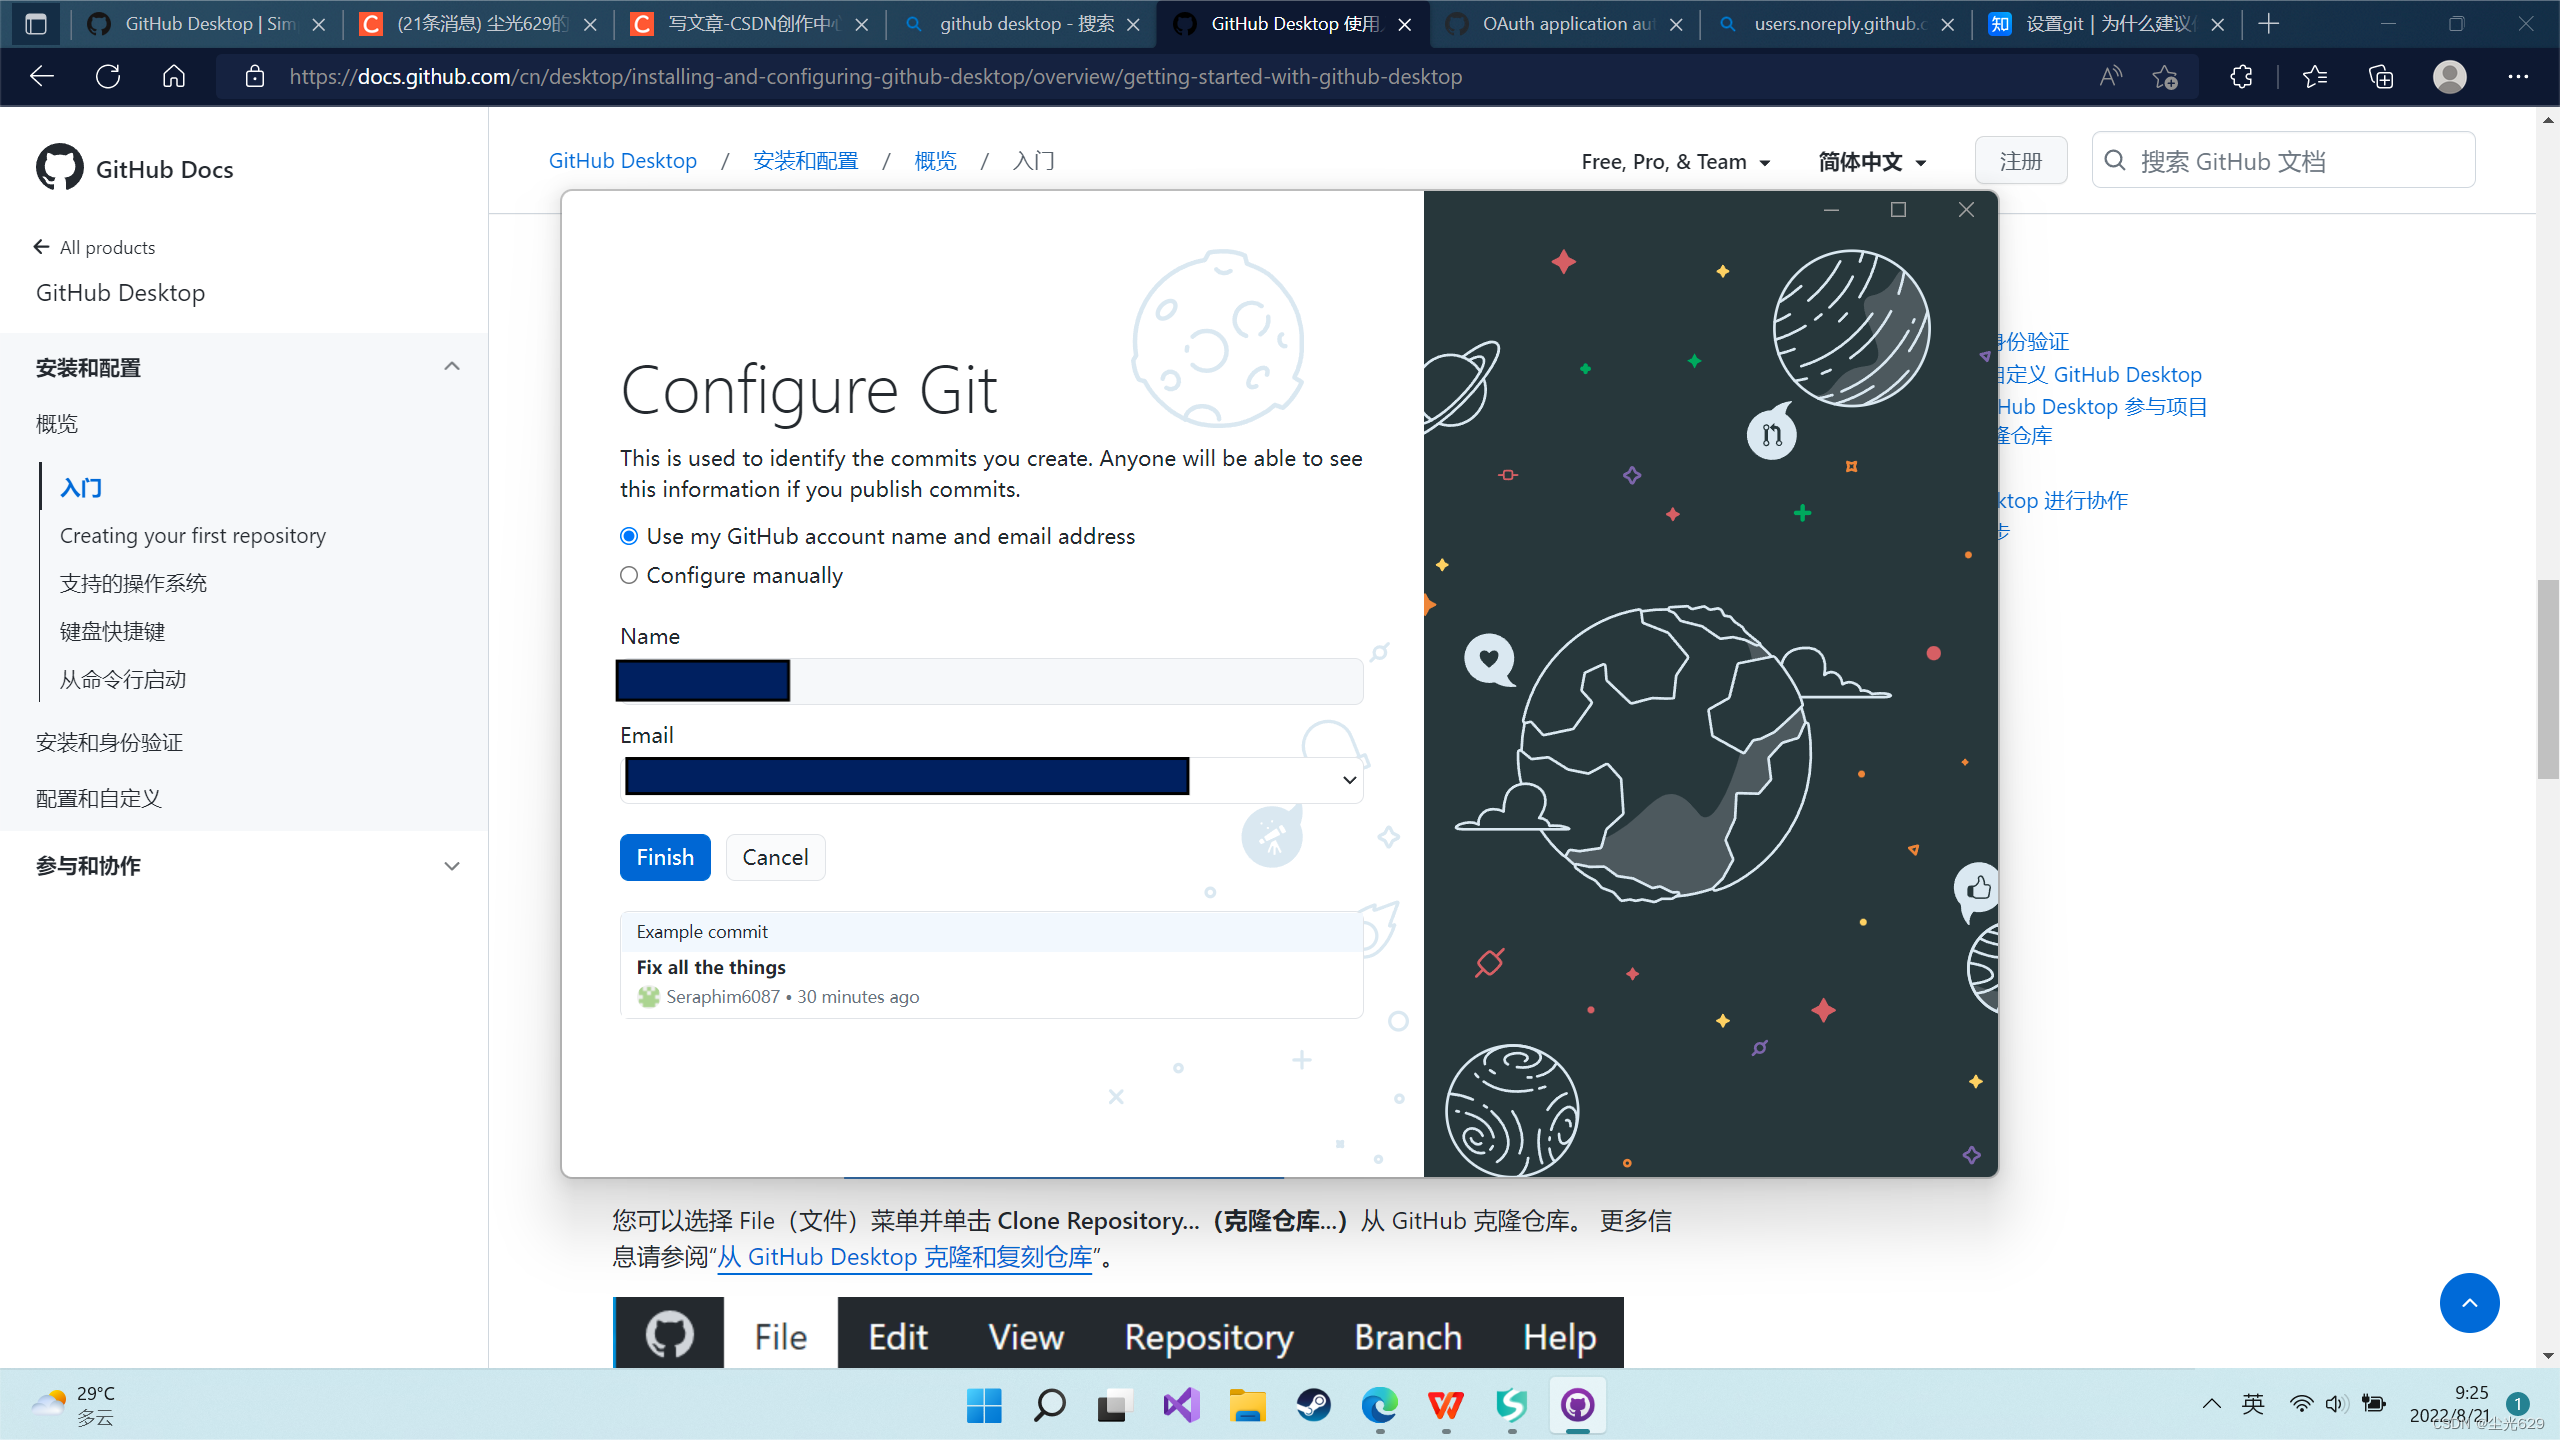Open the favorites list icon
This screenshot has height=1440, width=2560.
tap(2314, 76)
